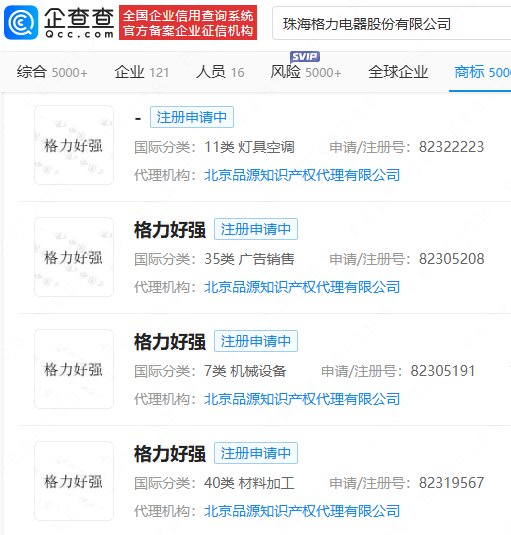This screenshot has width=511, height=535.
Task: Click the 11类 灯具空调 classification text
Action: [x=249, y=147]
